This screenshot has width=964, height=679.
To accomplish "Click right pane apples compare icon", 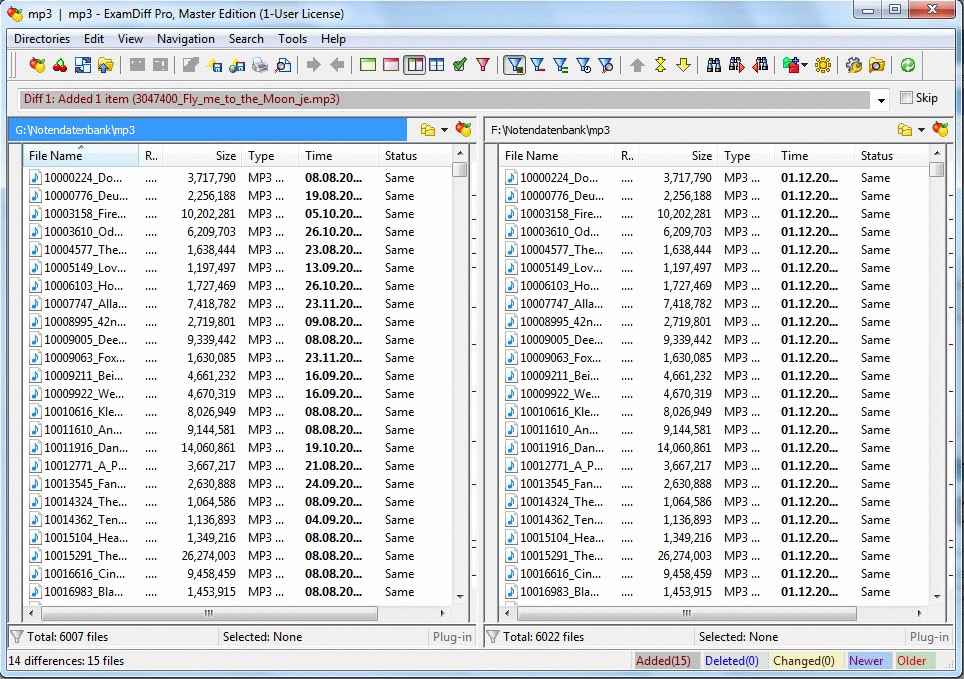I will tap(940, 129).
